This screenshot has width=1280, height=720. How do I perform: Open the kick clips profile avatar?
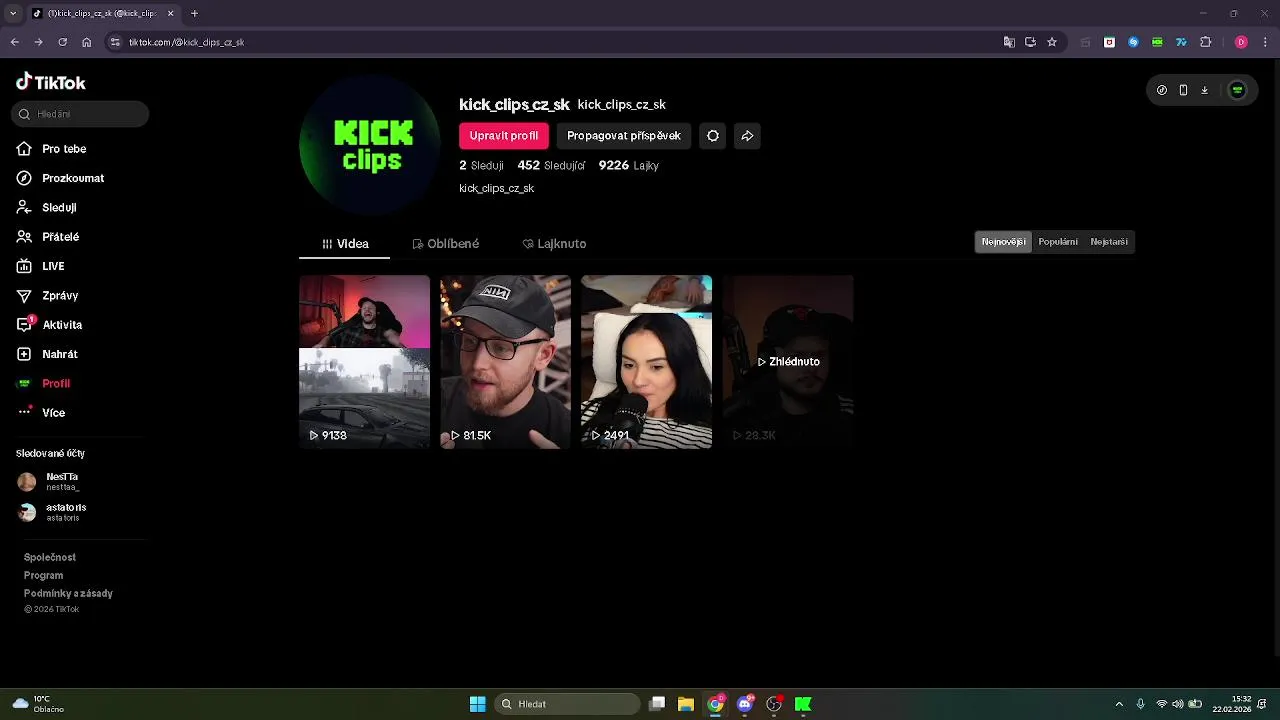point(370,145)
